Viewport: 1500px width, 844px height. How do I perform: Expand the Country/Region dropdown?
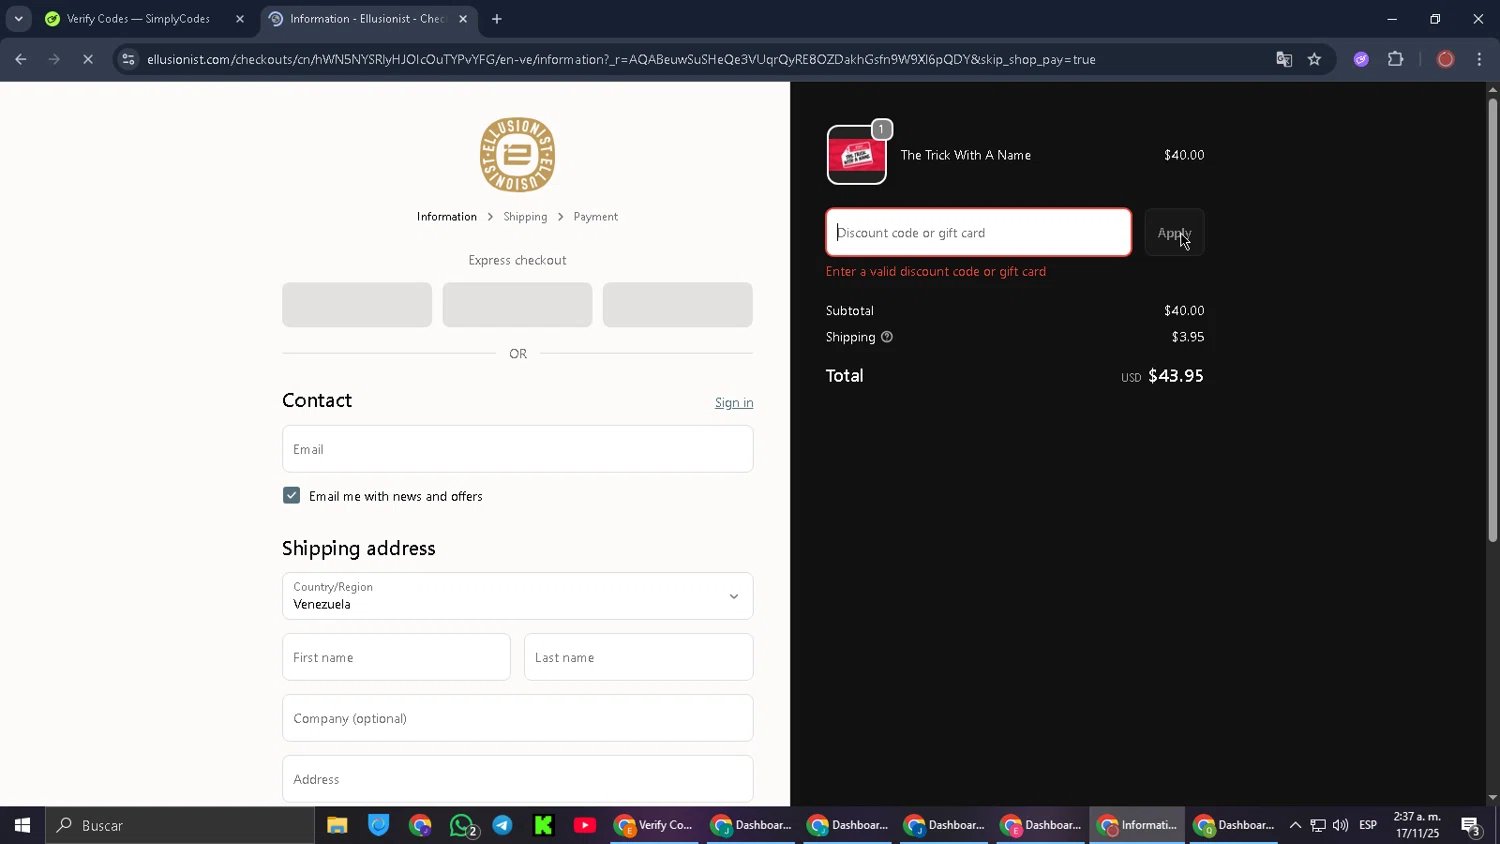tap(517, 596)
